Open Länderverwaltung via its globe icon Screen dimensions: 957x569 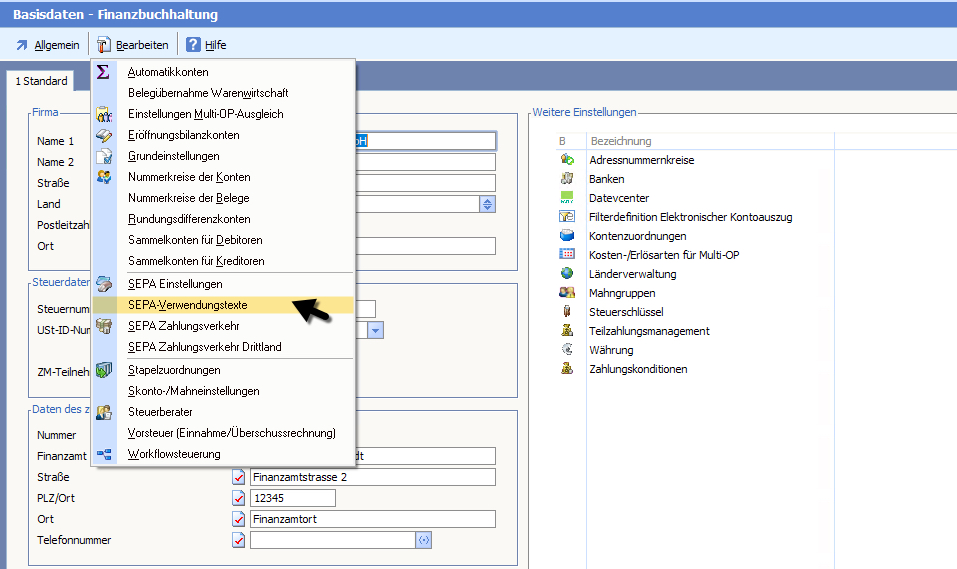click(x=567, y=274)
